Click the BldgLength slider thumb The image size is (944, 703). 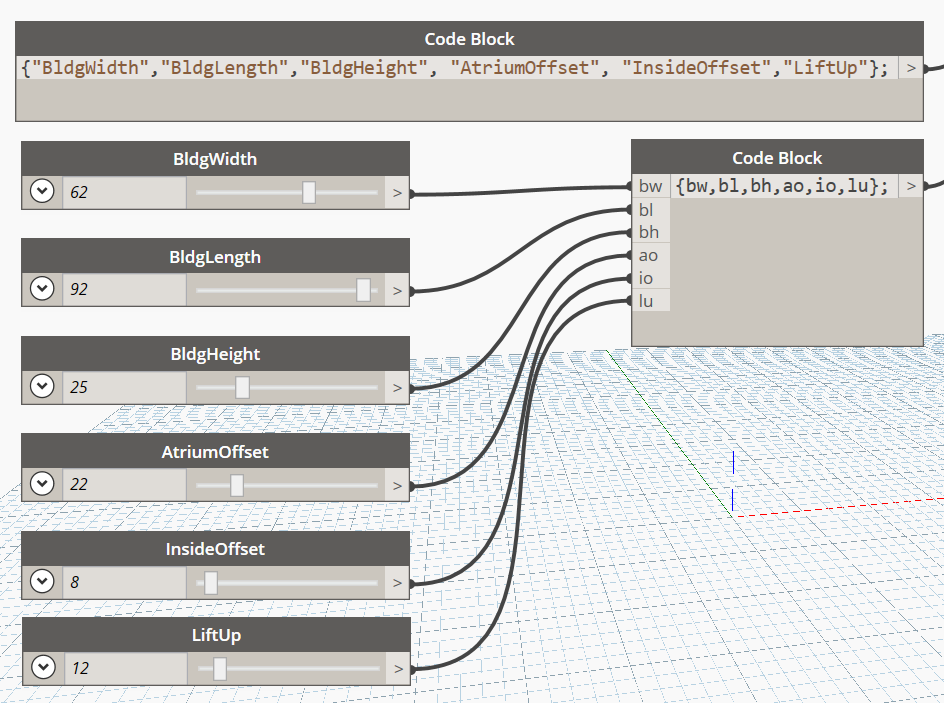coord(364,290)
